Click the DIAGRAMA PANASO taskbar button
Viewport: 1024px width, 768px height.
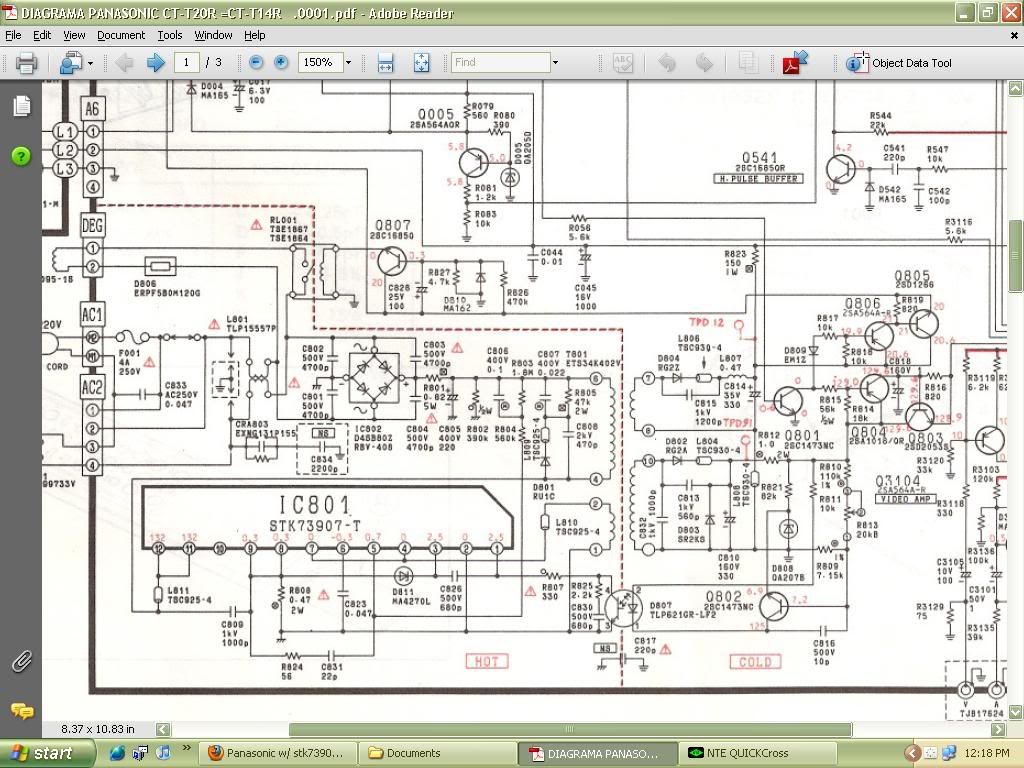[x=599, y=754]
